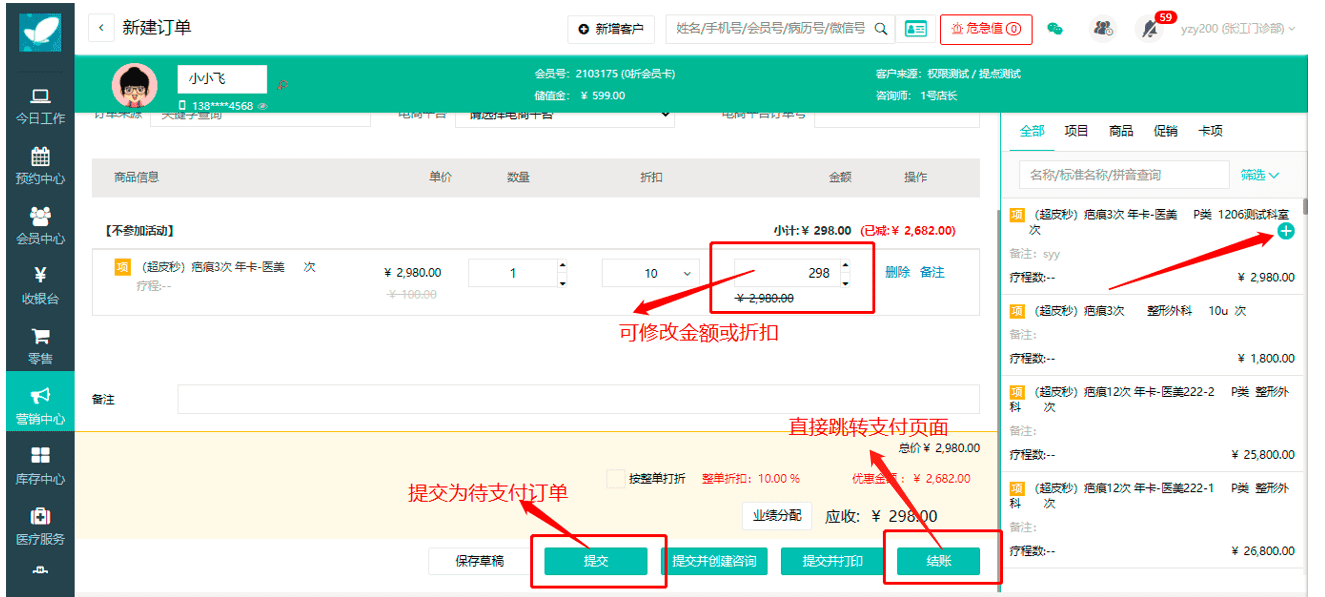This screenshot has height=597, width=1325.
Task: Click the 备注 remarks input field
Action: (578, 399)
